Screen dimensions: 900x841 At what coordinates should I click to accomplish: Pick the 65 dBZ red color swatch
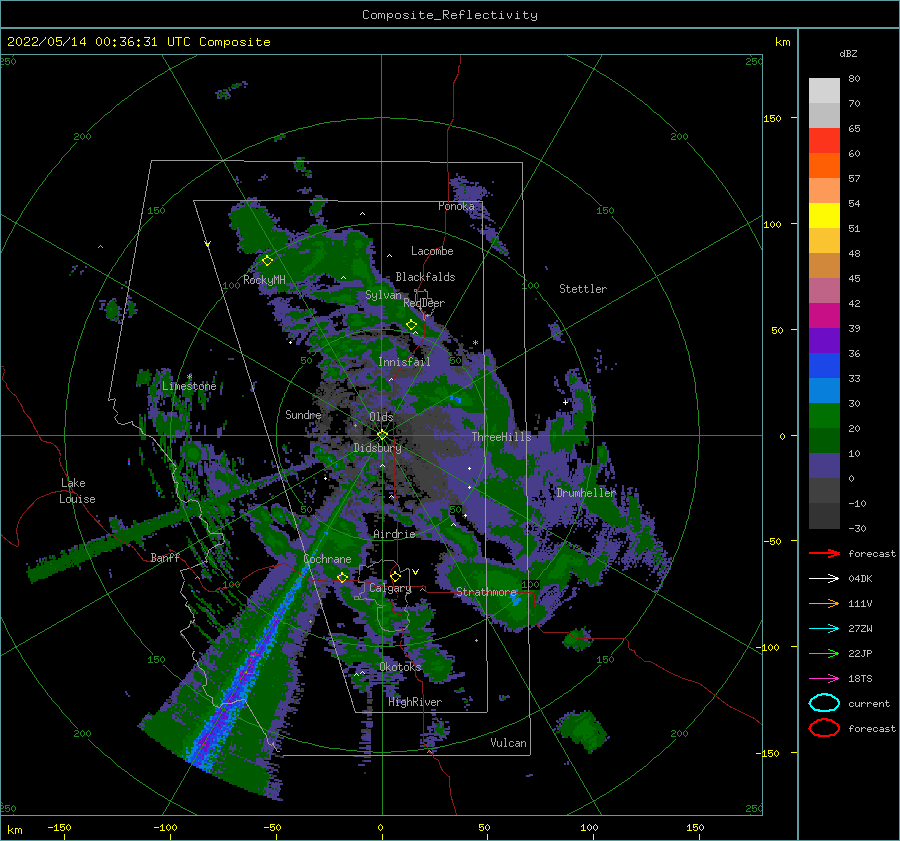[x=824, y=141]
